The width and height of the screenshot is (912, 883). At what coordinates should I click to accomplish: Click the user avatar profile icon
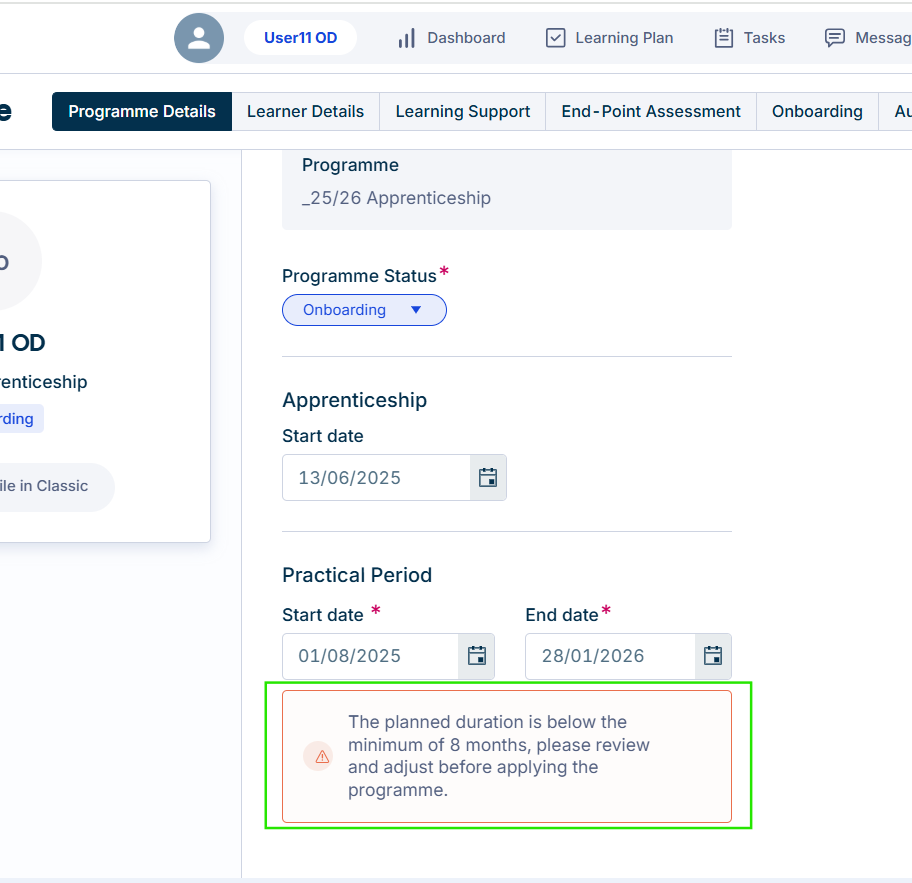199,38
